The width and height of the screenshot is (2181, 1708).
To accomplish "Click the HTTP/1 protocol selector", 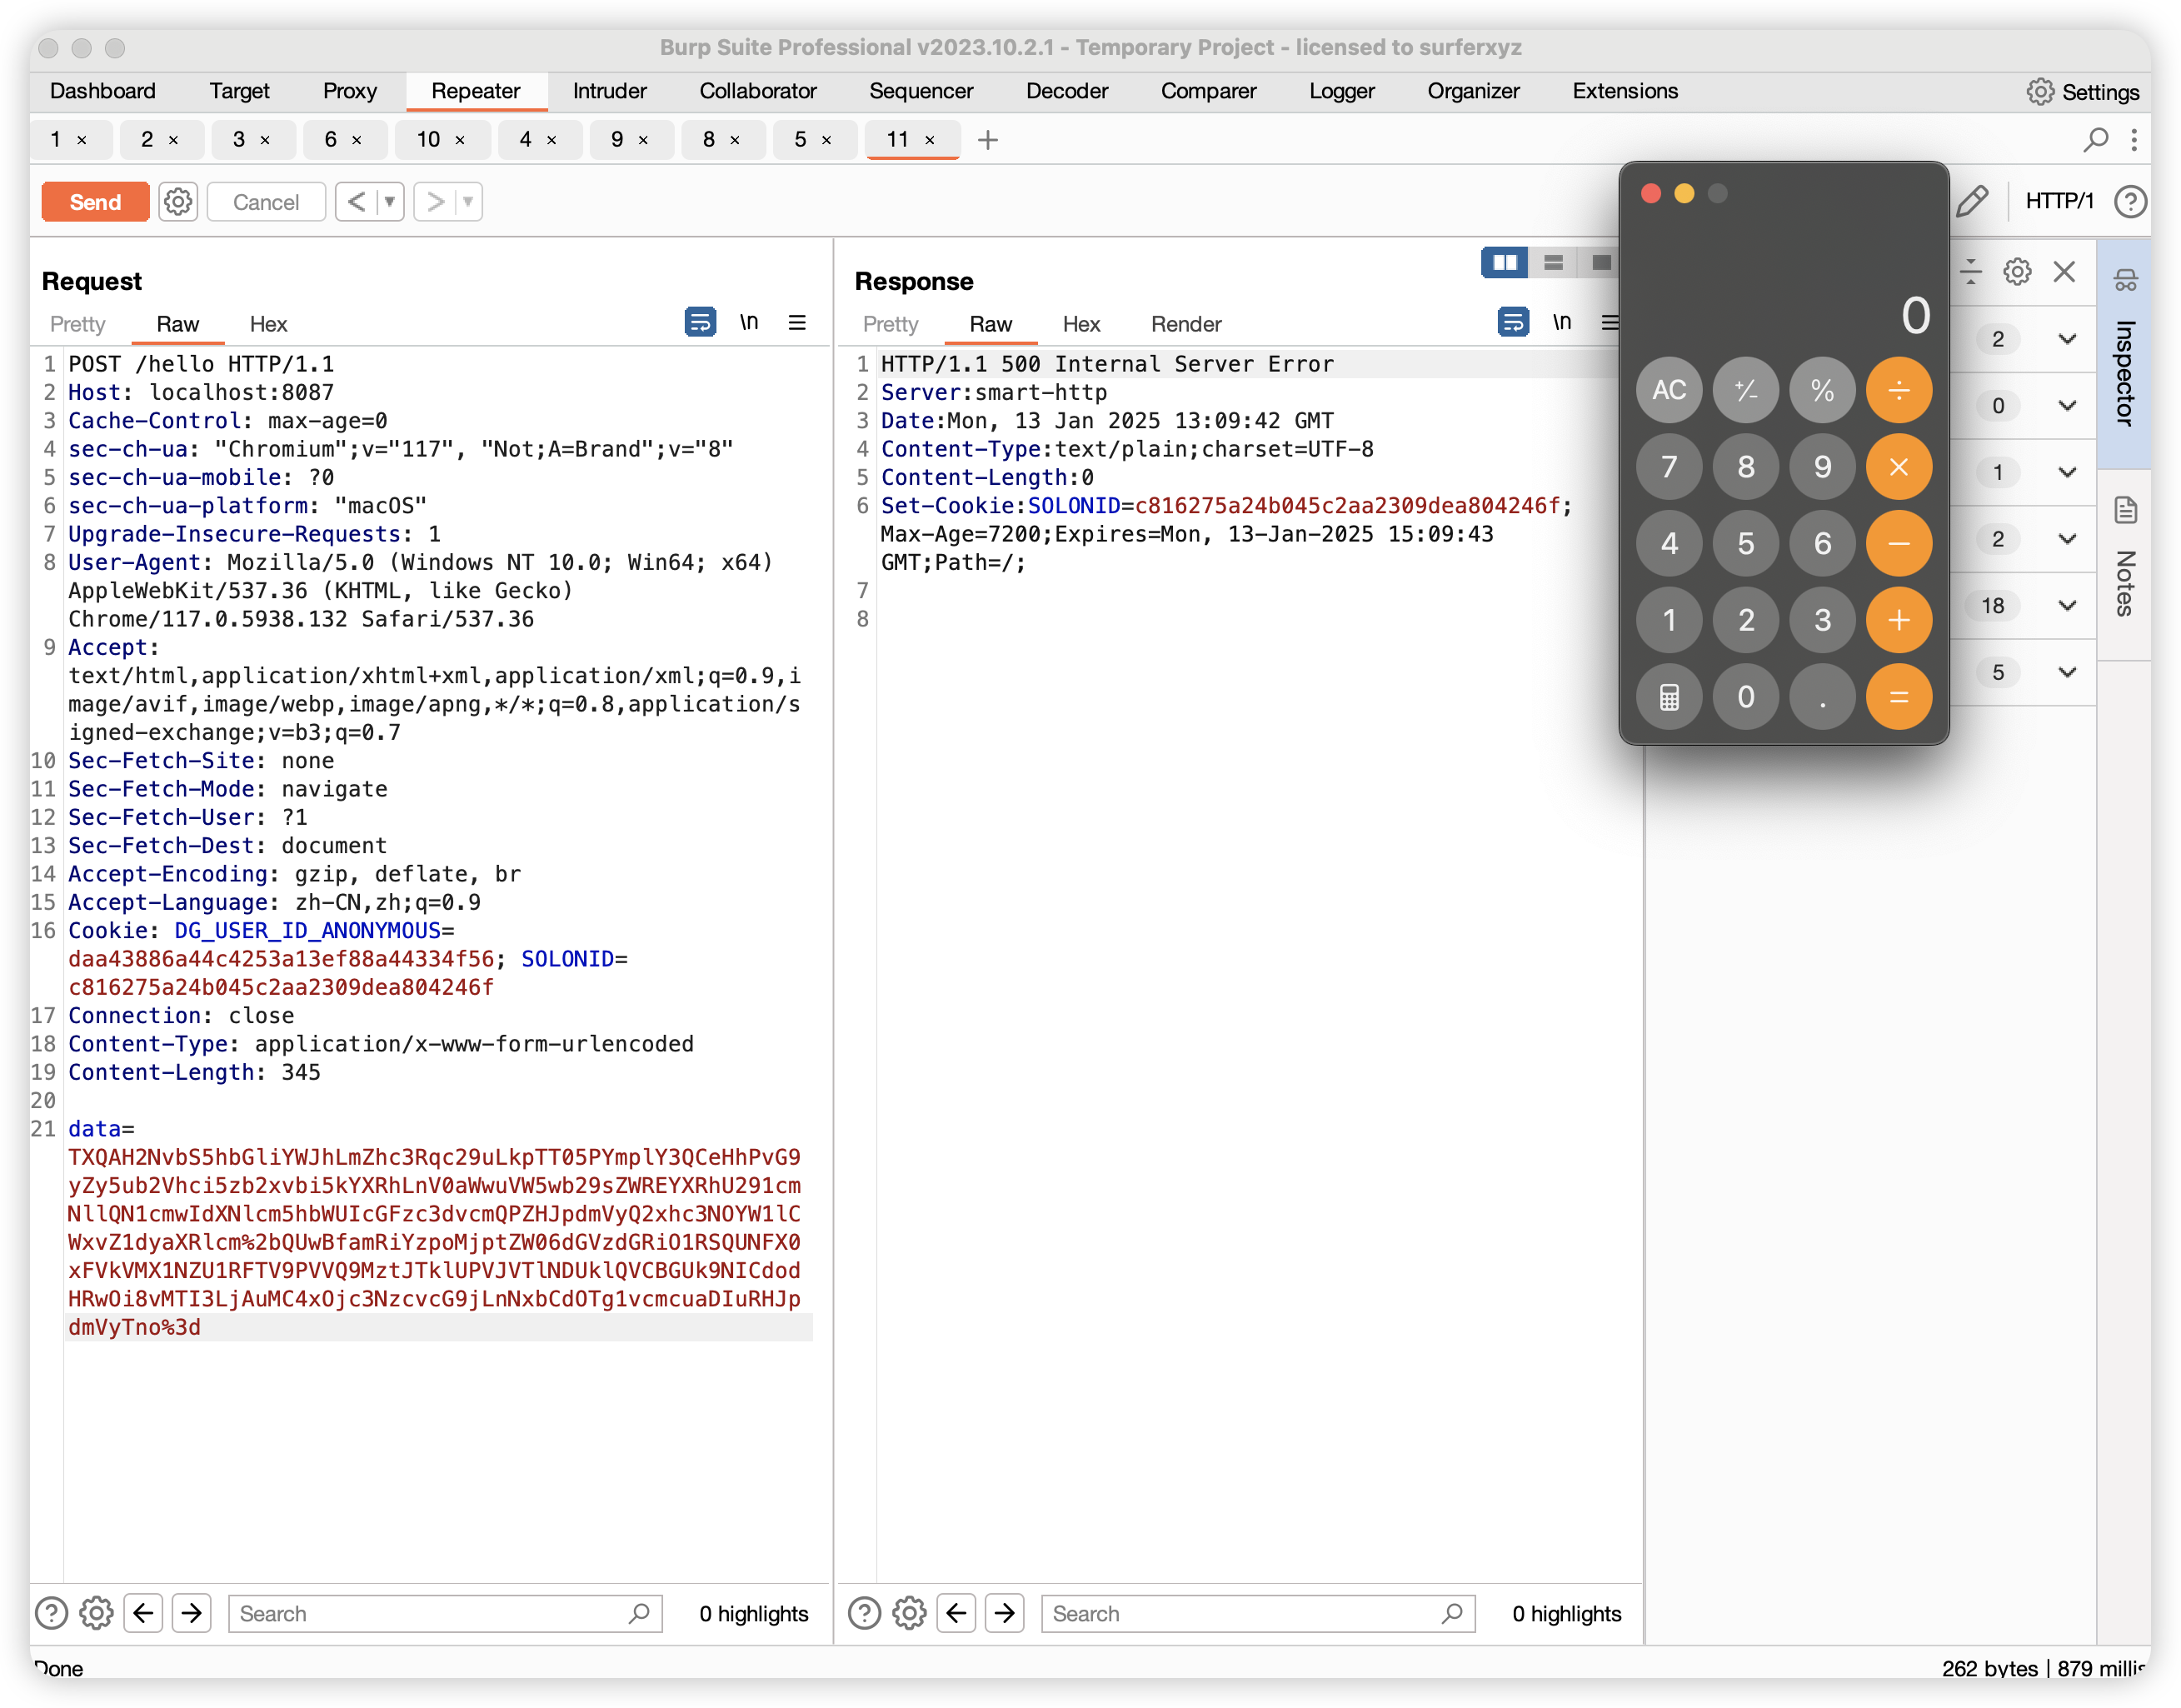I will tap(2059, 201).
